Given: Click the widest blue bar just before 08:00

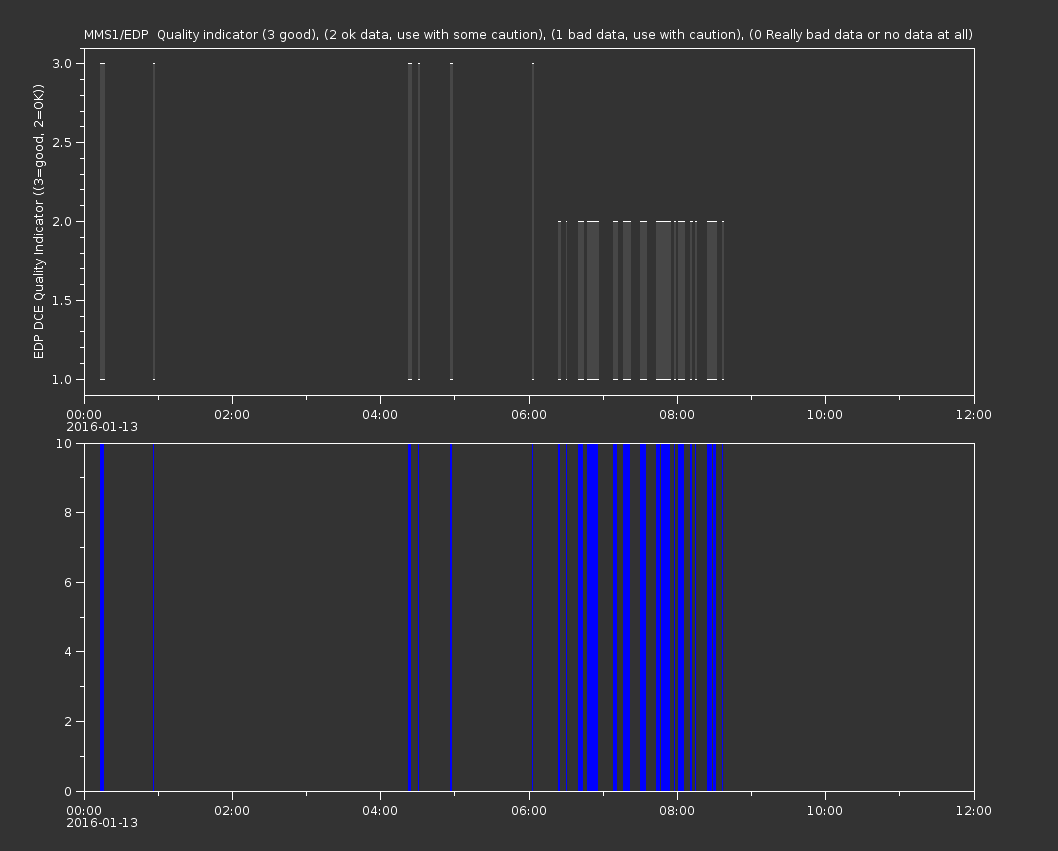Looking at the screenshot, I should tap(665, 617).
